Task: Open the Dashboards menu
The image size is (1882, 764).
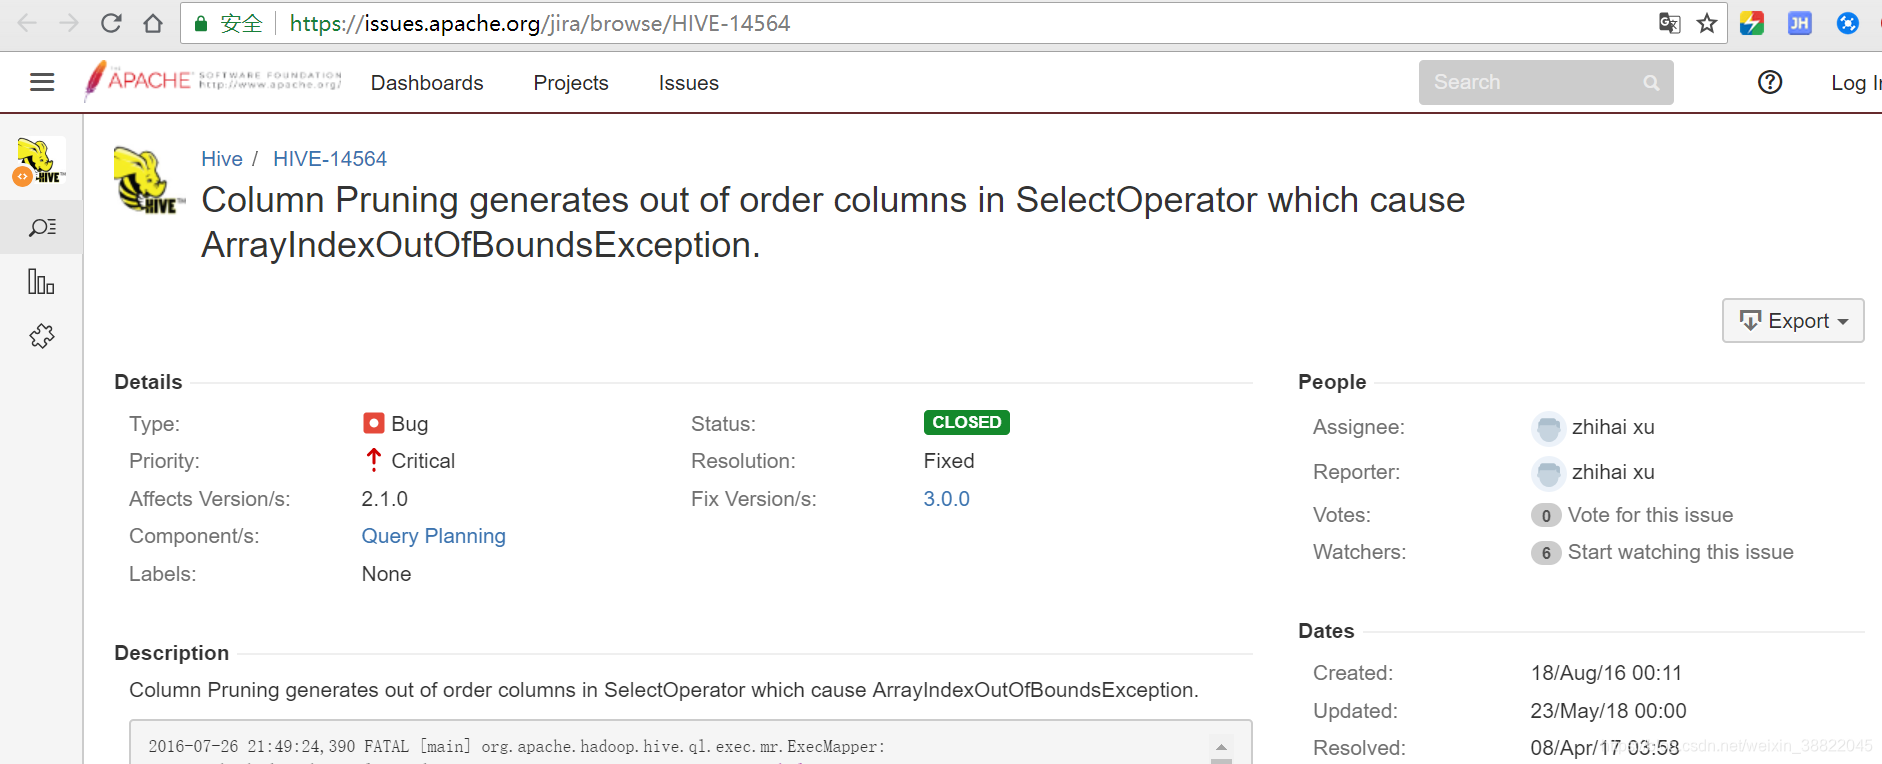Action: click(427, 83)
